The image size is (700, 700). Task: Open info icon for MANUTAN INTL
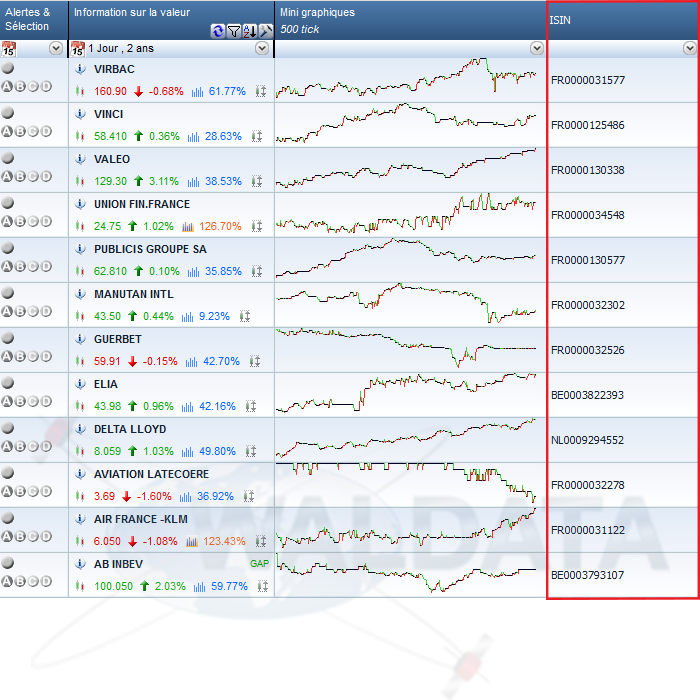pos(80,294)
